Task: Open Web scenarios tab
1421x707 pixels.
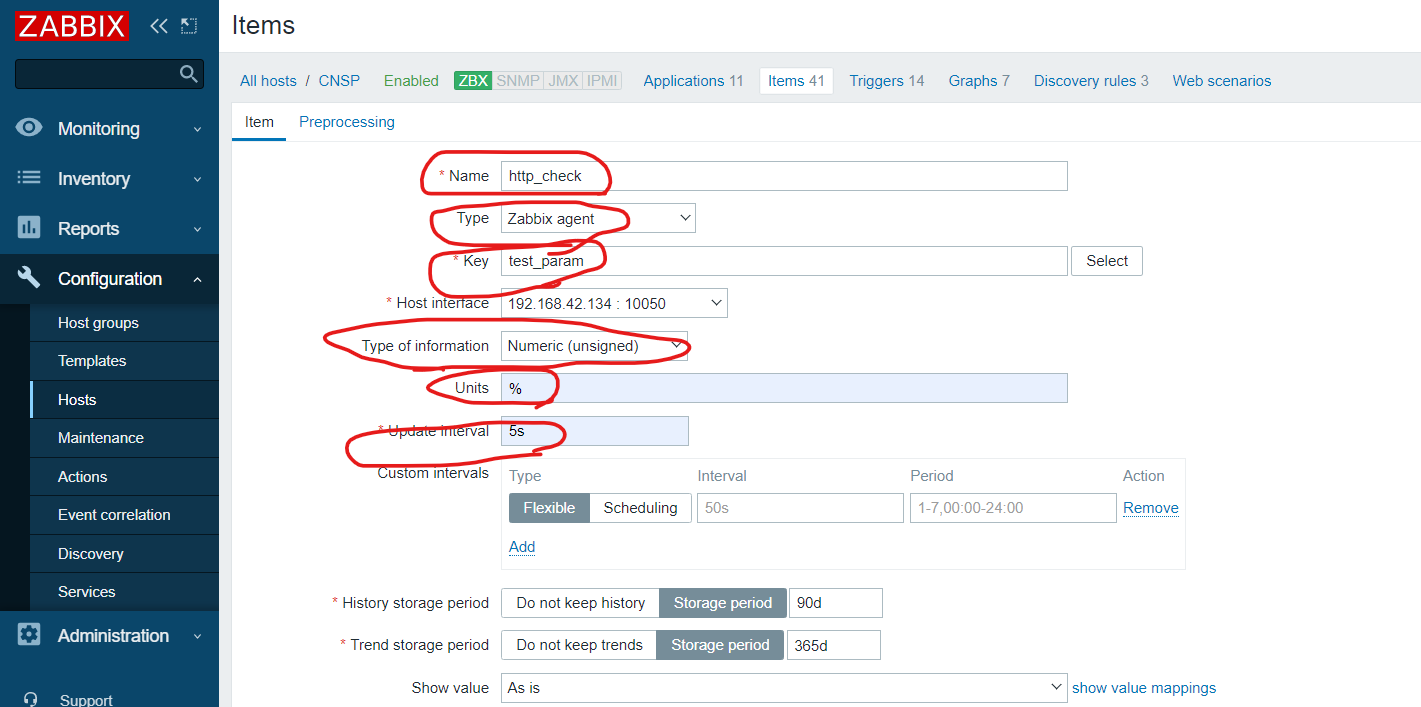Action: tap(1222, 81)
